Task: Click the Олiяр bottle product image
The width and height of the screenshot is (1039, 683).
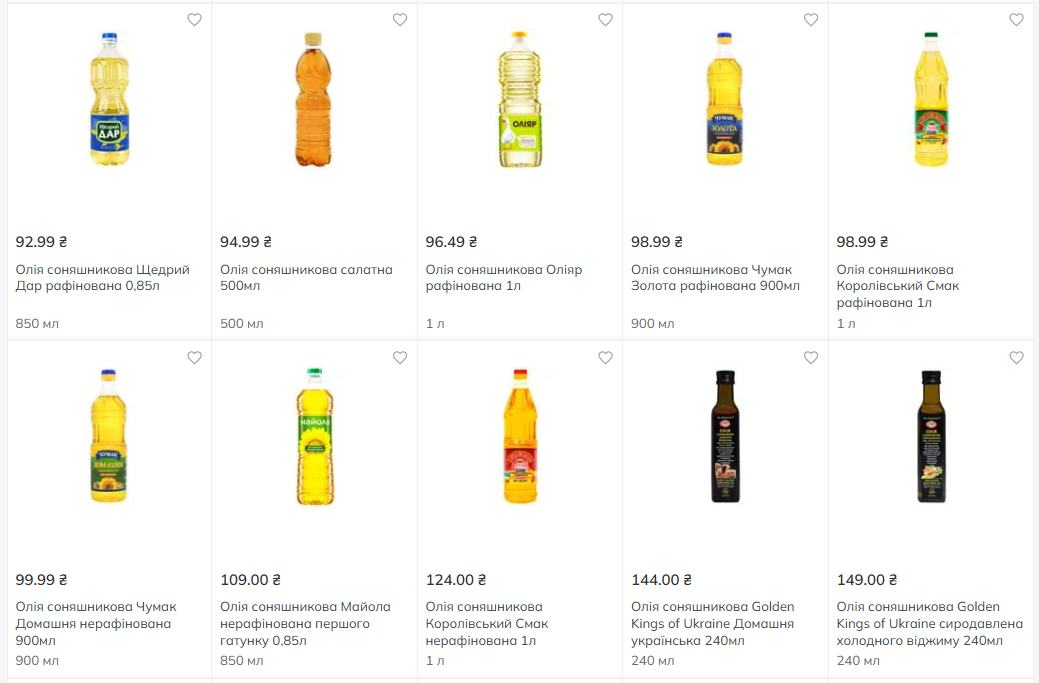Action: (x=520, y=99)
